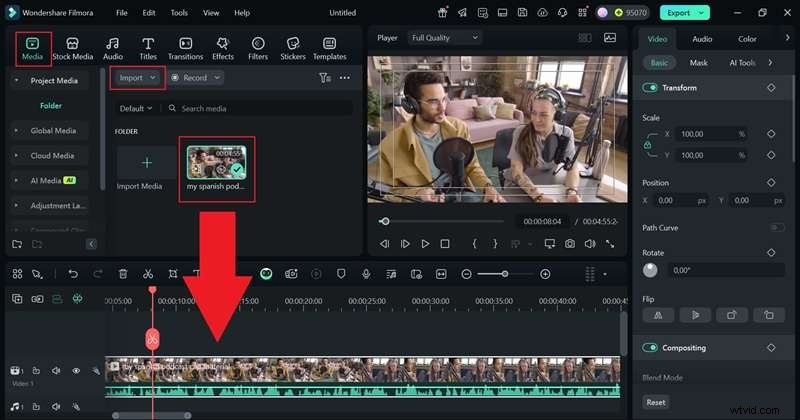Switch to the Audio properties tab

coord(702,39)
